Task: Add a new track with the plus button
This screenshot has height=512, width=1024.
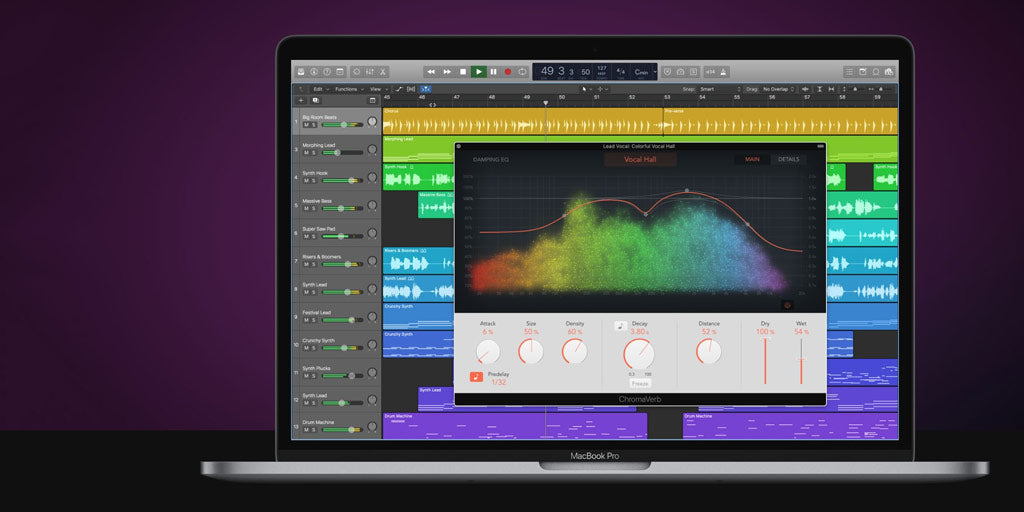Action: (300, 101)
